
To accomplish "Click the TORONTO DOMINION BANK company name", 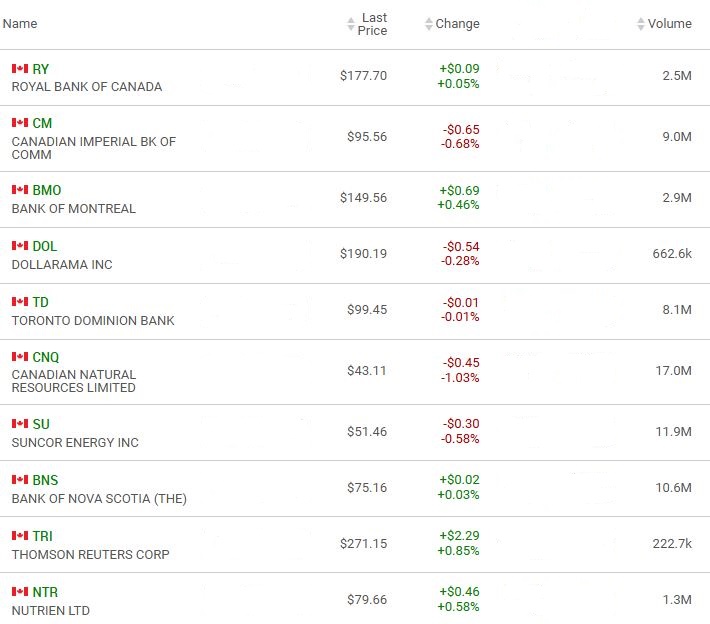I will coord(93,321).
